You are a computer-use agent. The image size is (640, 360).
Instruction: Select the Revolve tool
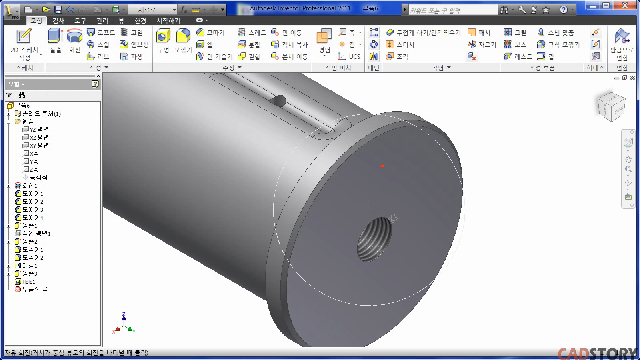pyautogui.click(x=74, y=40)
